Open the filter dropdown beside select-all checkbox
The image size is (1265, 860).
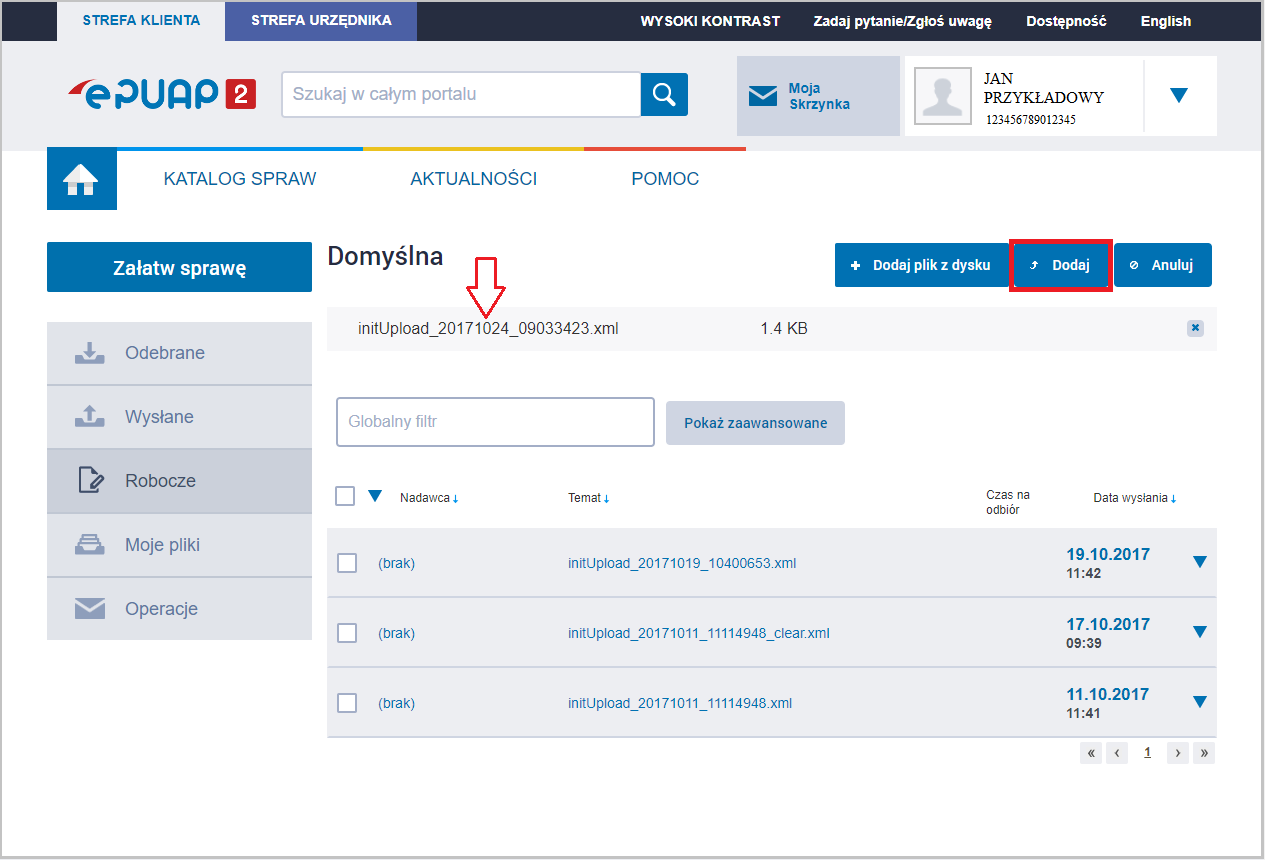(x=375, y=495)
